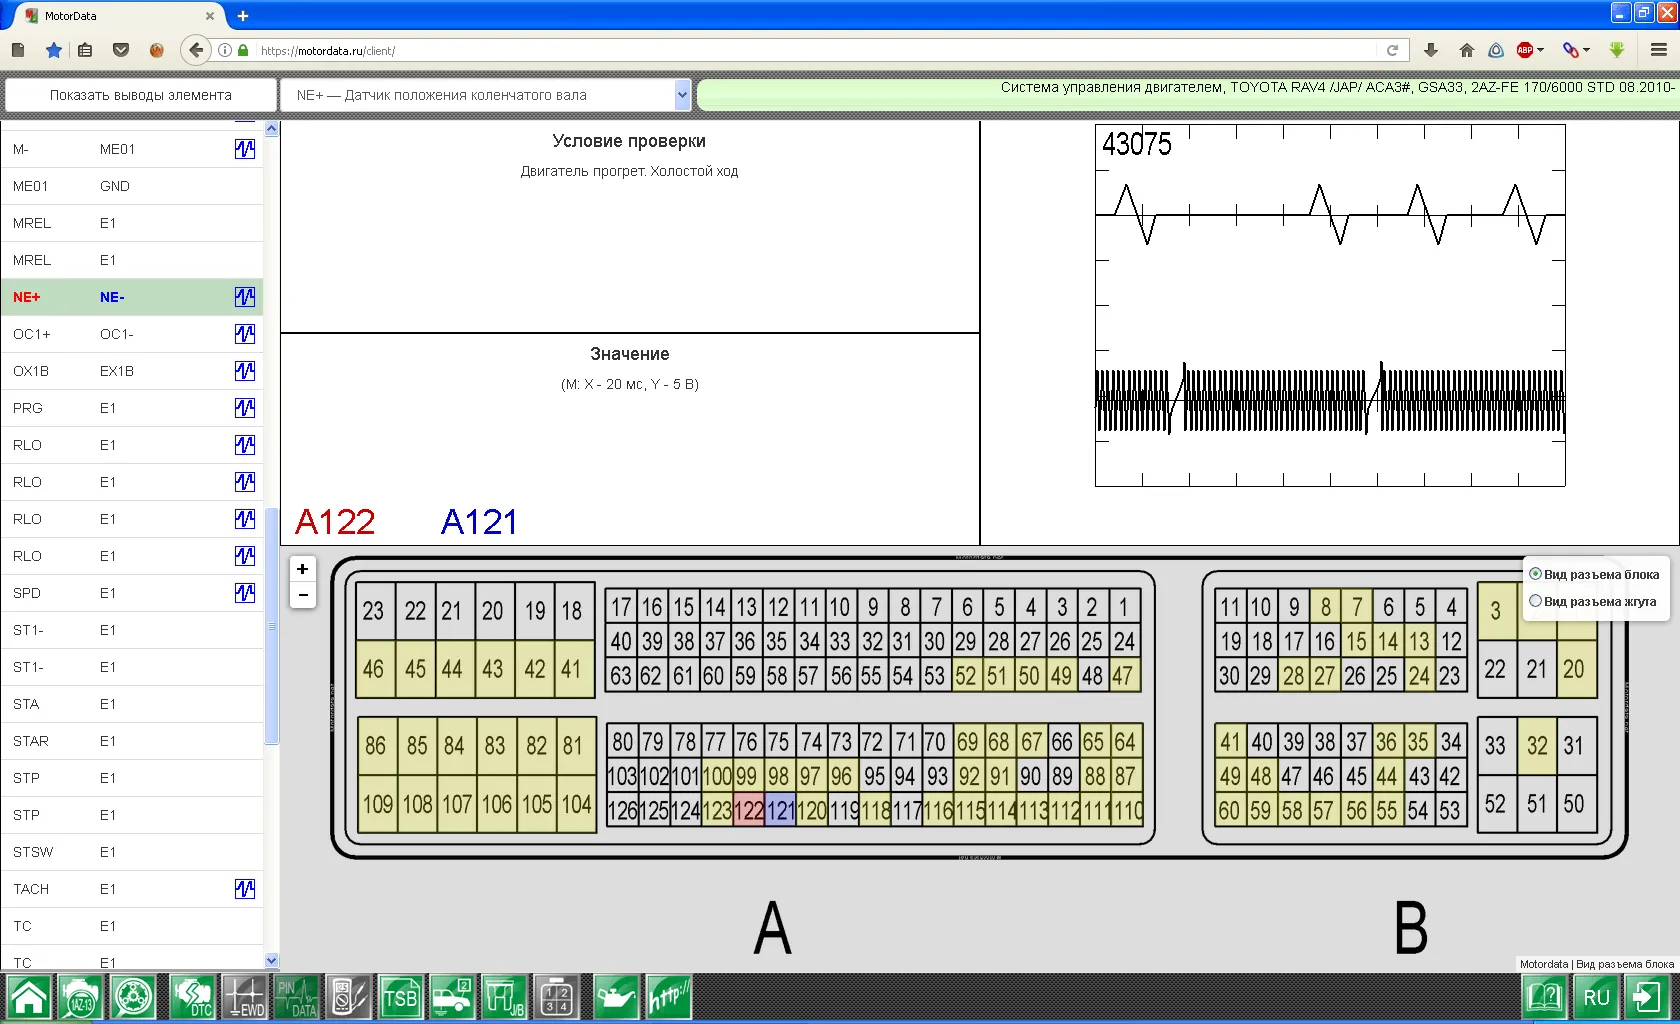1680x1024 pixels.
Task: Select the ME01 GND row
Action: point(132,186)
